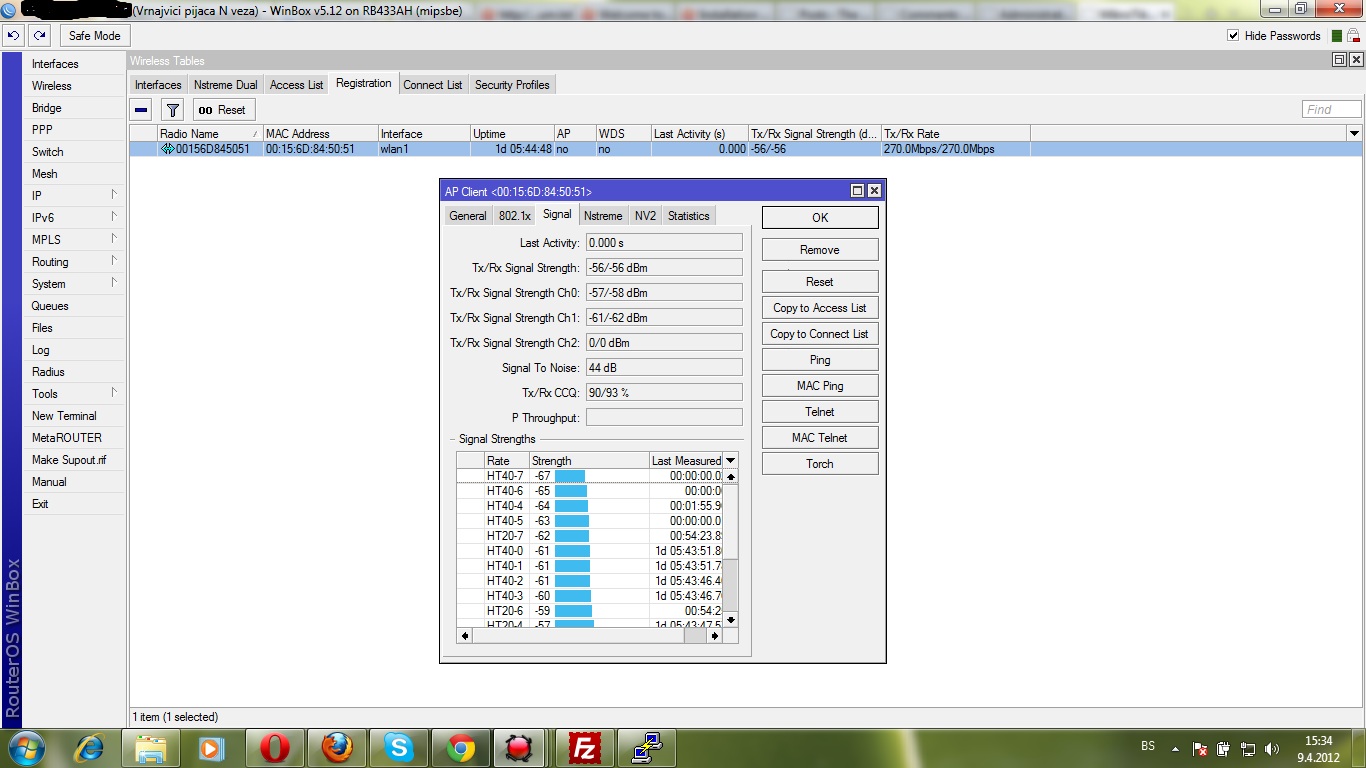This screenshot has height=768, width=1366.
Task: Click the Find input field
Action: pos(1331,110)
